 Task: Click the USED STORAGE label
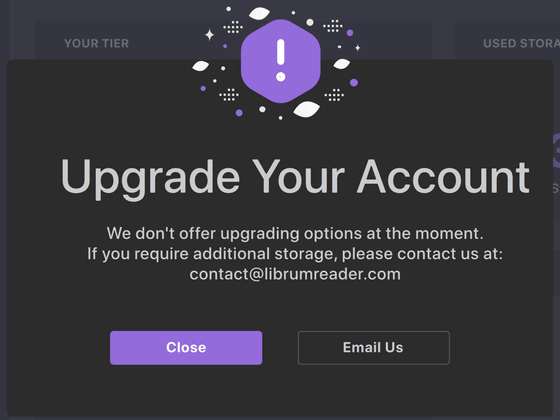[521, 44]
